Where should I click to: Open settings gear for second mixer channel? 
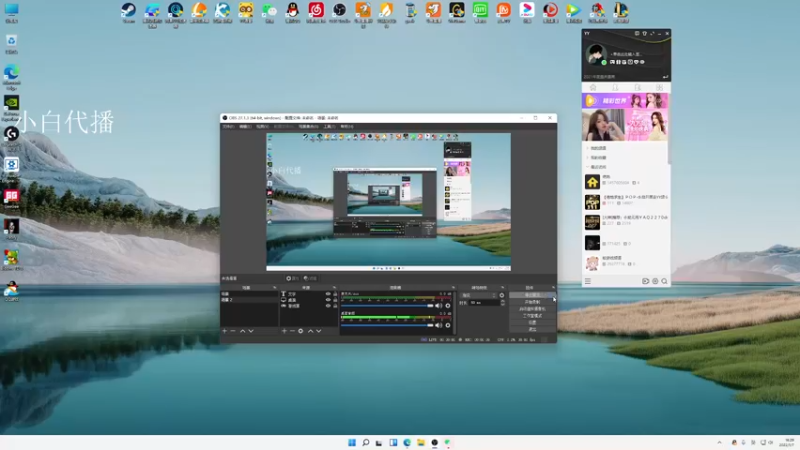(x=448, y=325)
